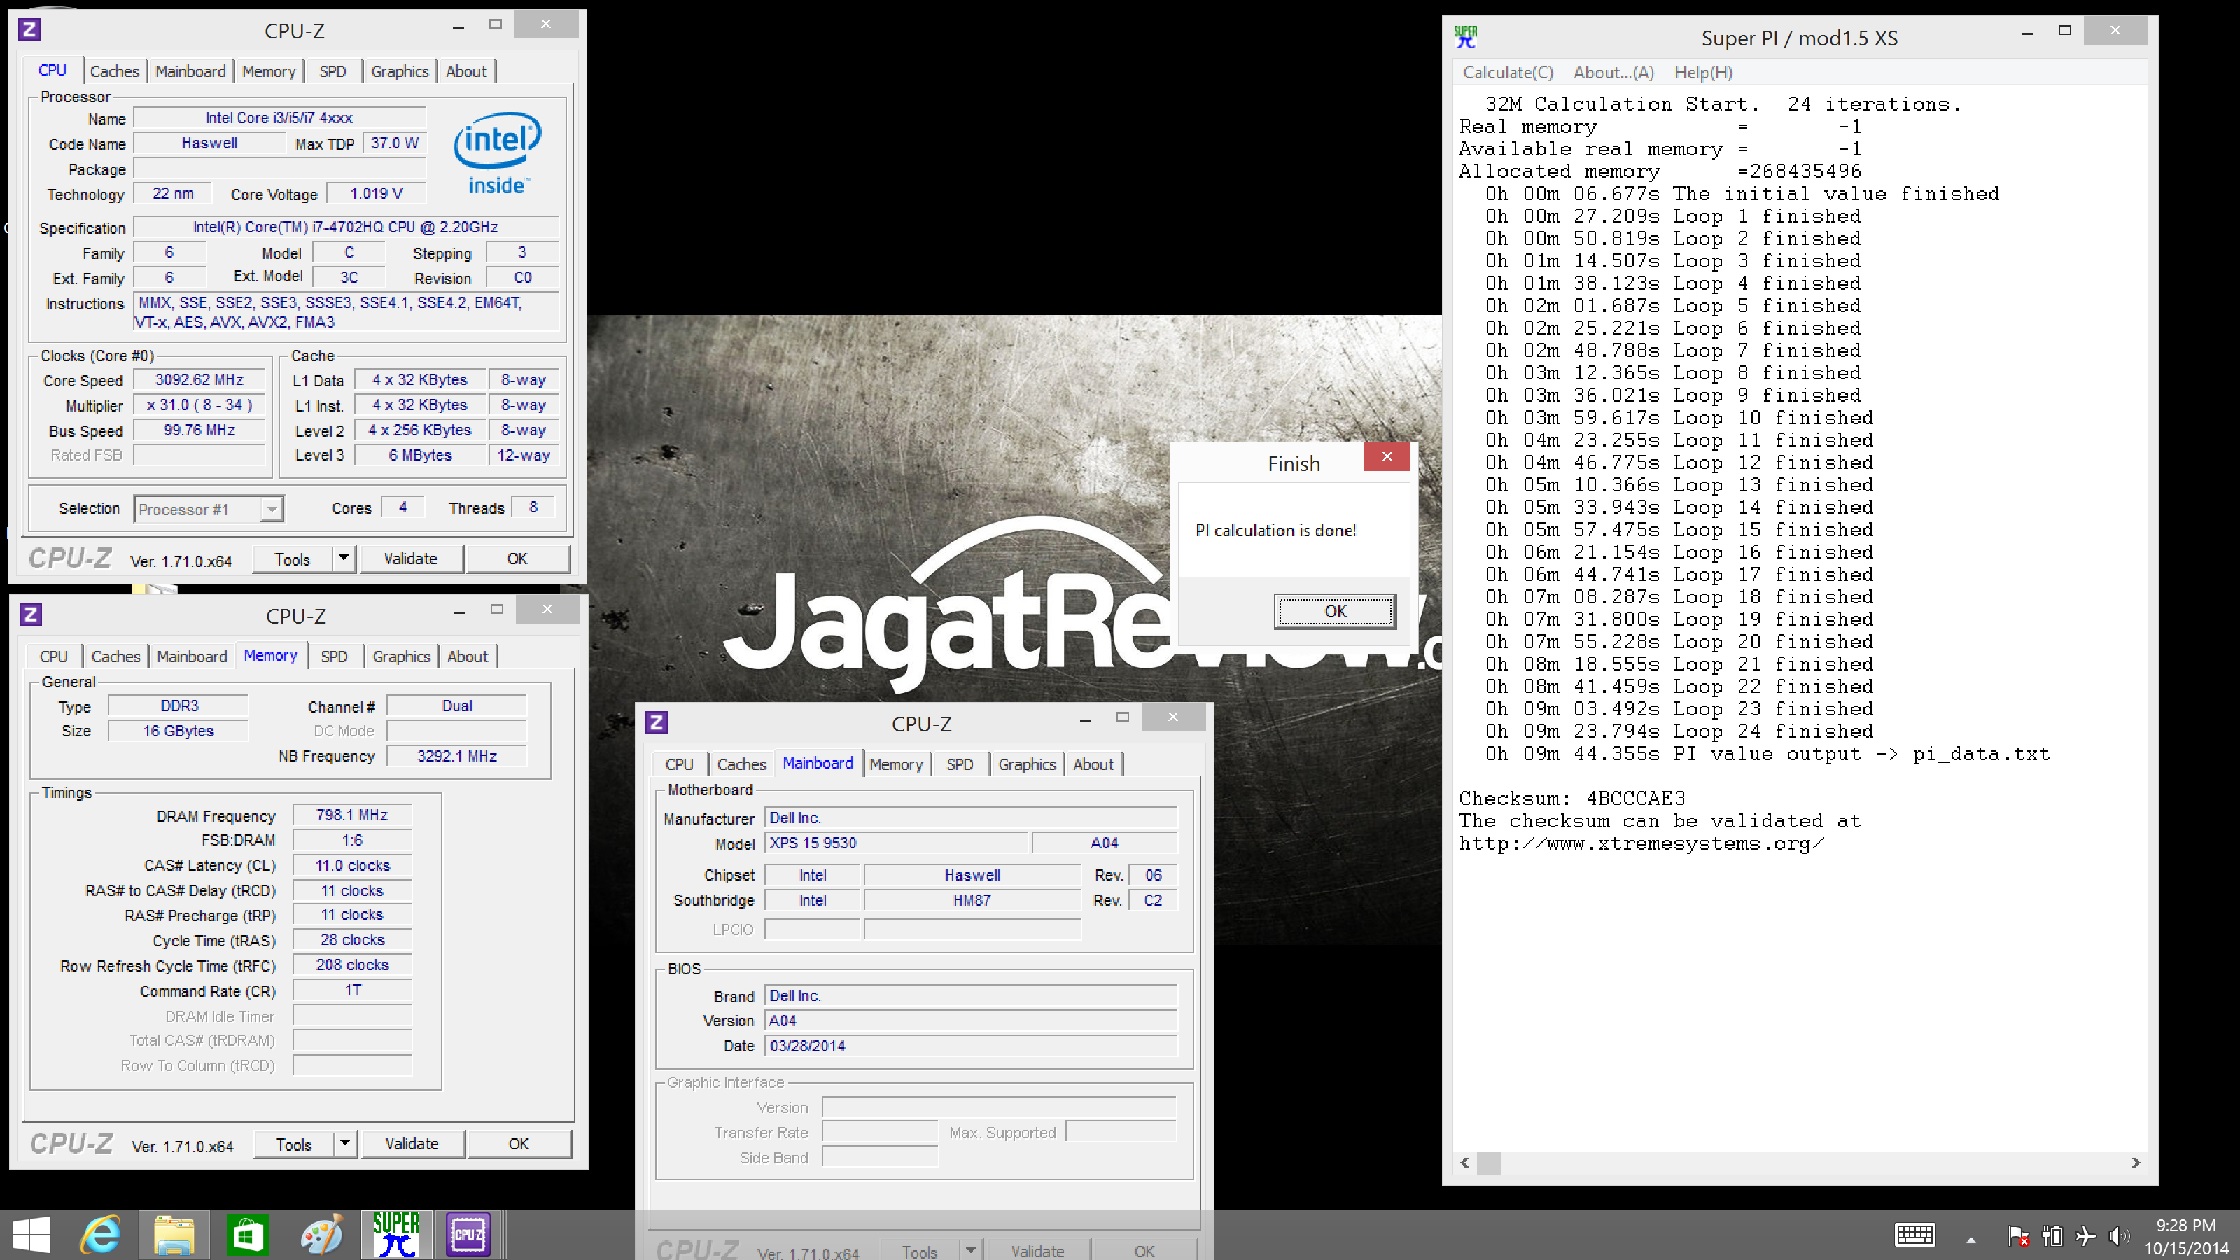Click CPU-Z logo icon in top window title

[30, 30]
